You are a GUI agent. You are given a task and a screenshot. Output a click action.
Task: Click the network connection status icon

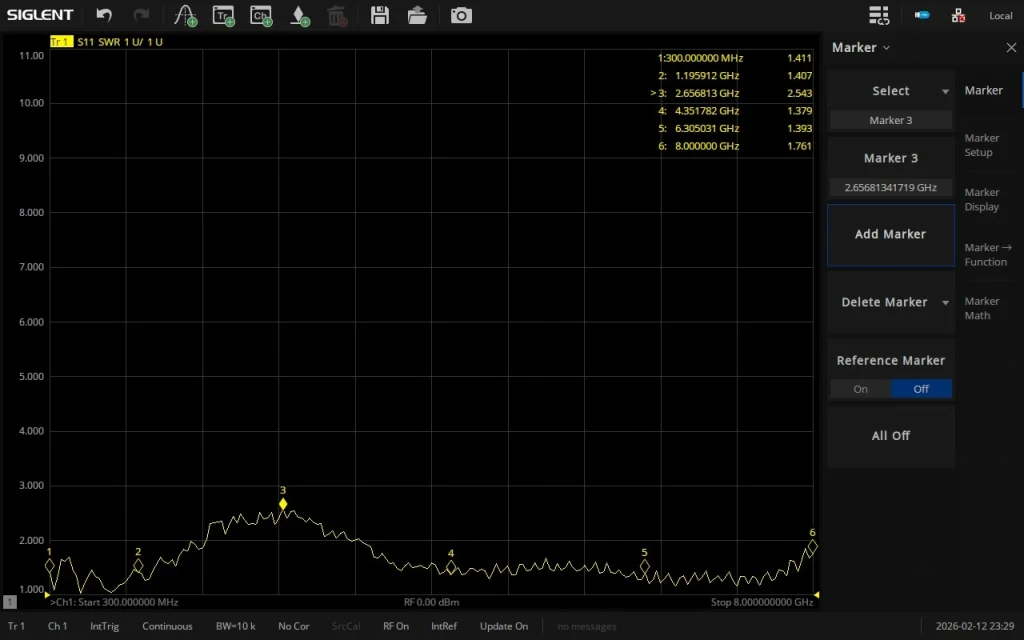coord(958,15)
